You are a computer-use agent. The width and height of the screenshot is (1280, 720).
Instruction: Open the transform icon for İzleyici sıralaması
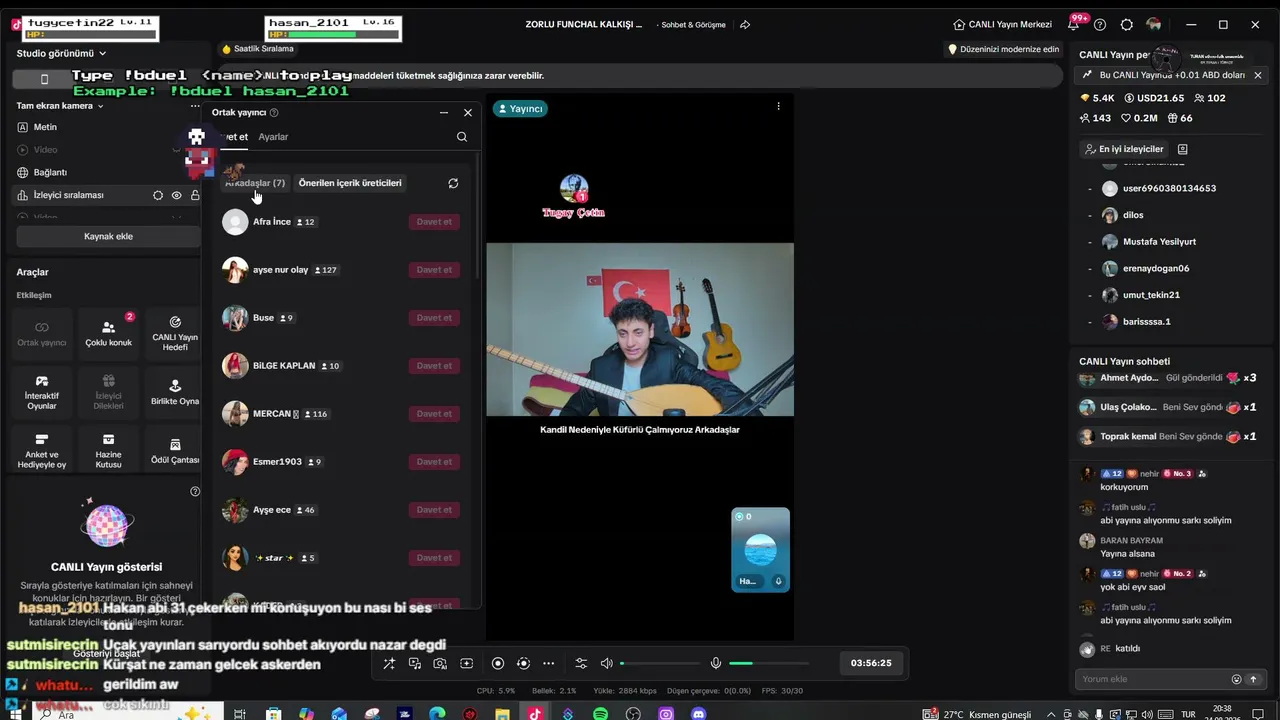[x=158, y=195]
